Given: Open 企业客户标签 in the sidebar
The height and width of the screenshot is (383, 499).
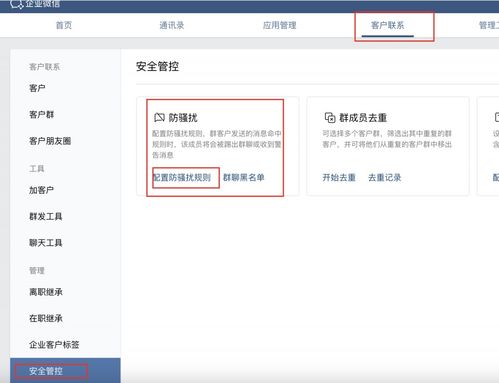Looking at the screenshot, I should (x=54, y=345).
